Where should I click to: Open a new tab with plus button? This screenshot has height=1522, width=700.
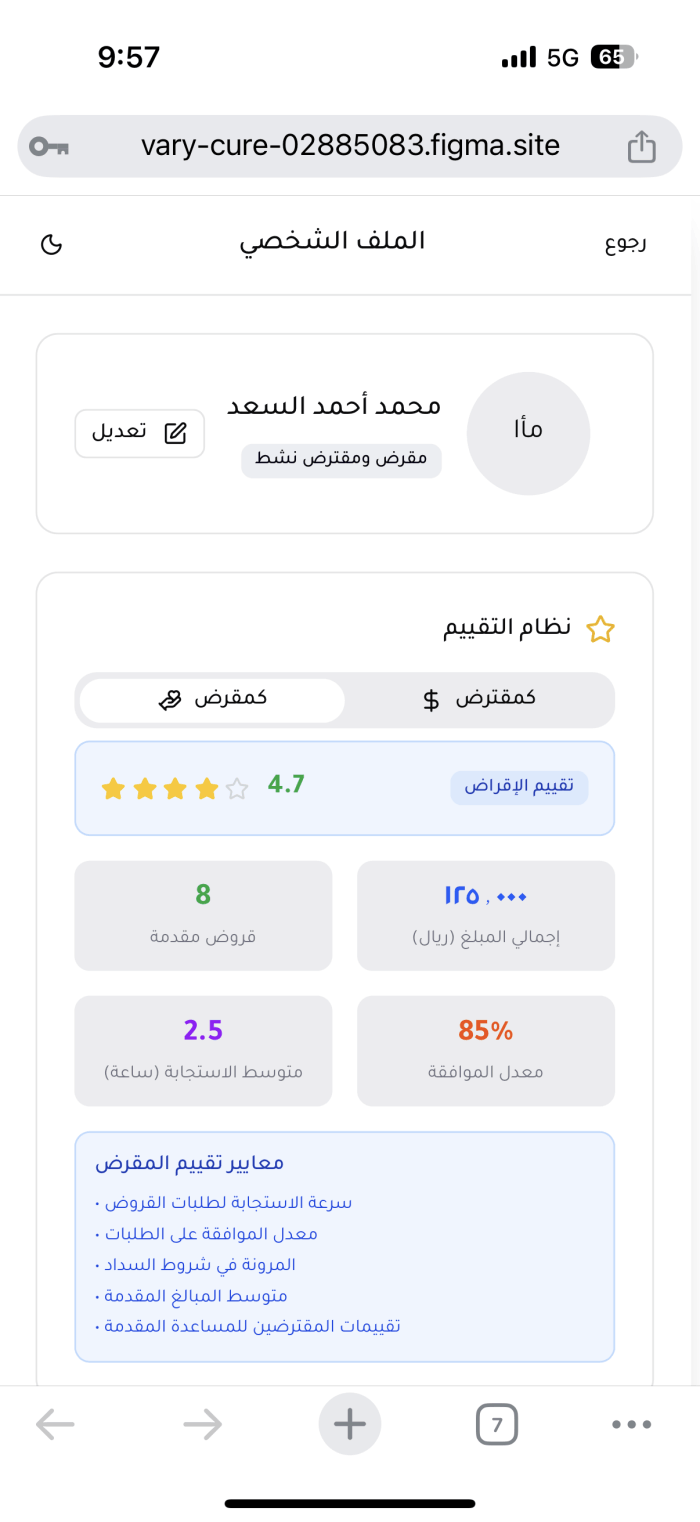[350, 1423]
